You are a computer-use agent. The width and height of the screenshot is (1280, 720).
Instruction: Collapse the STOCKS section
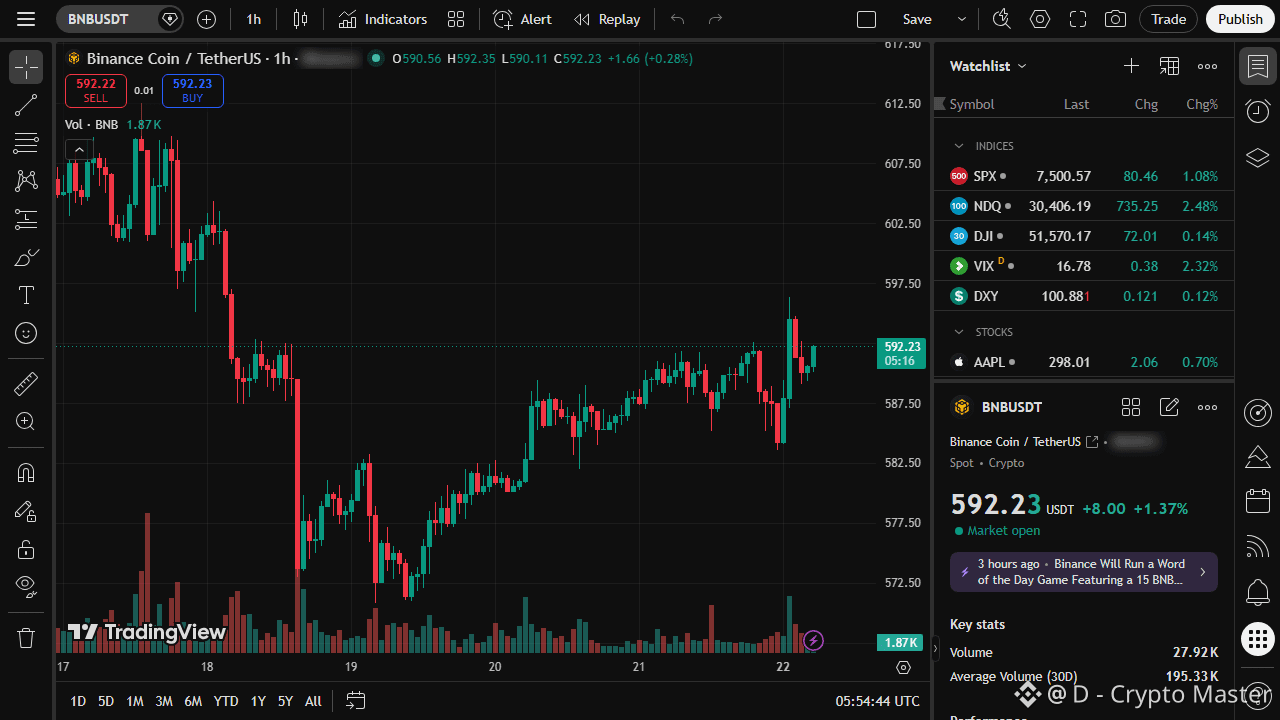(959, 332)
